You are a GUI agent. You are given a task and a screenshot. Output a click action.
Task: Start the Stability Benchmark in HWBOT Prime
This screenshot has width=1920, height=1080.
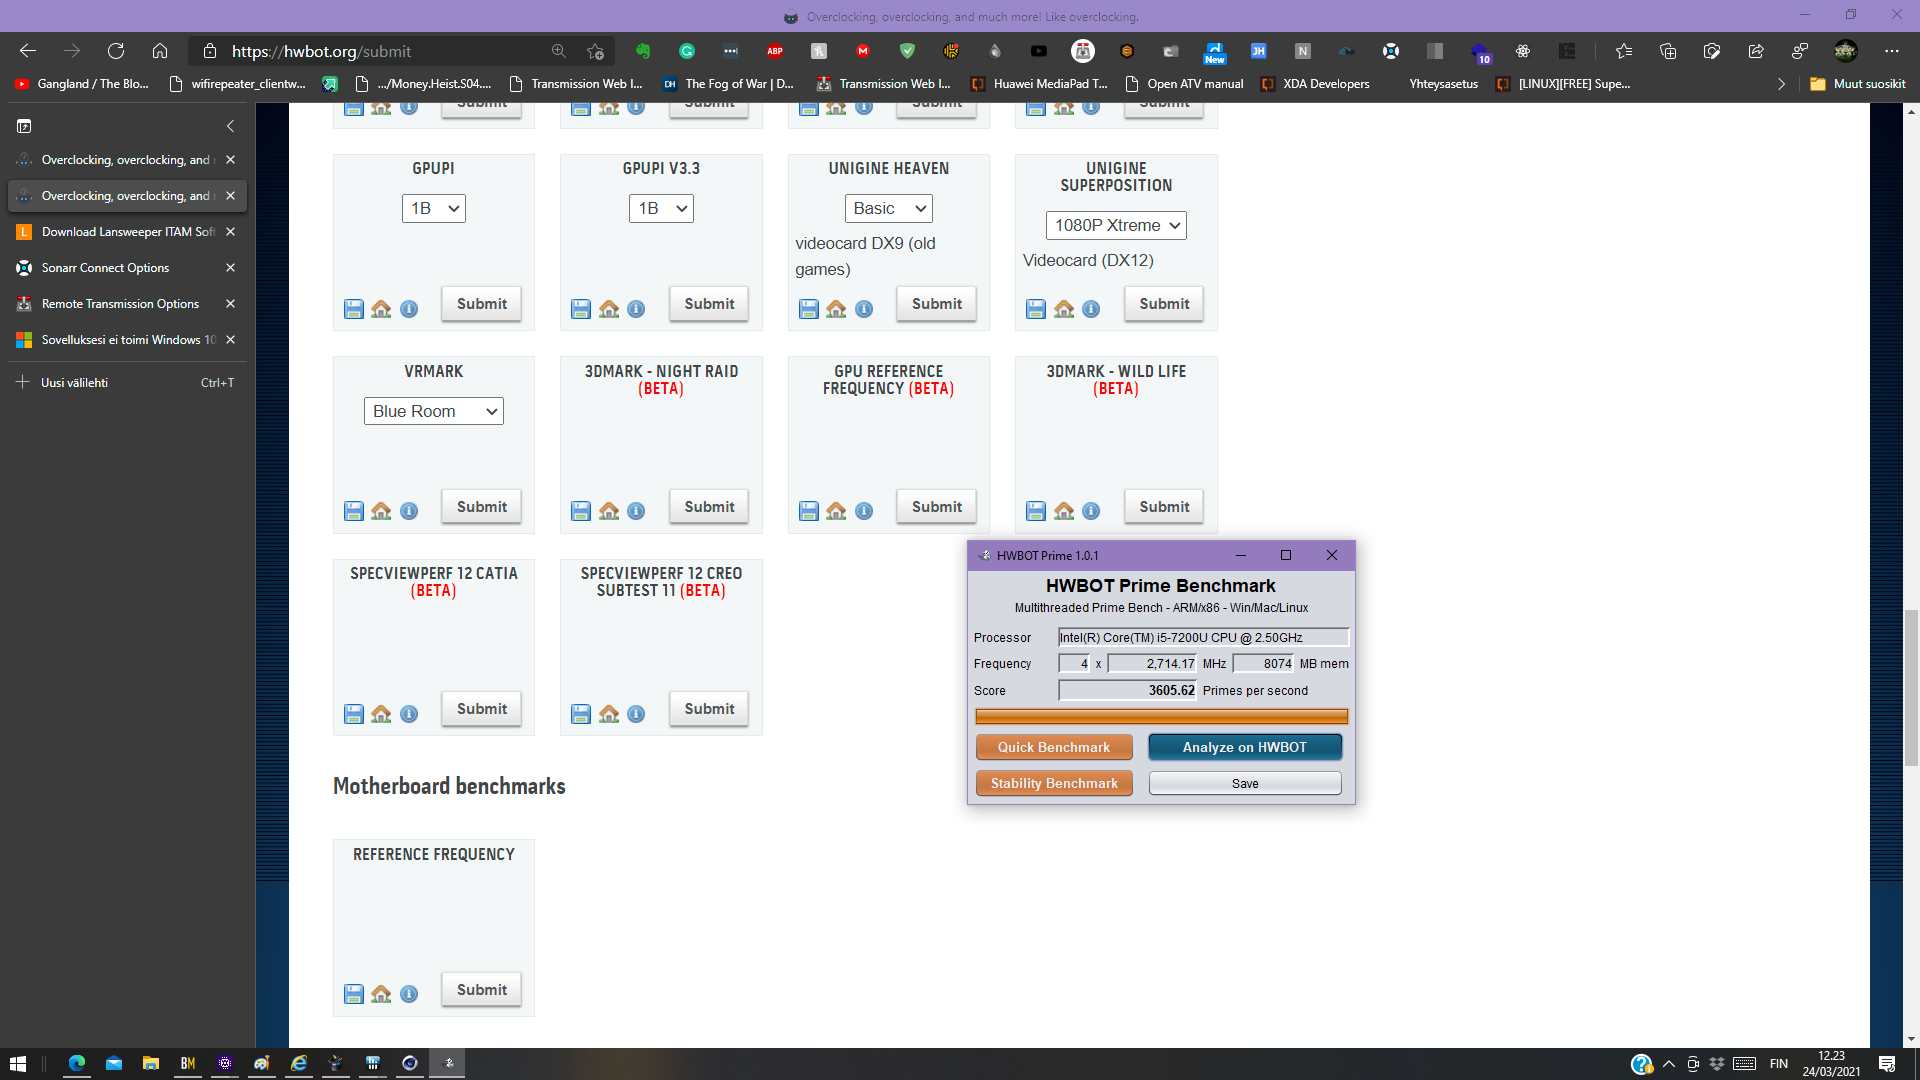[x=1054, y=783]
